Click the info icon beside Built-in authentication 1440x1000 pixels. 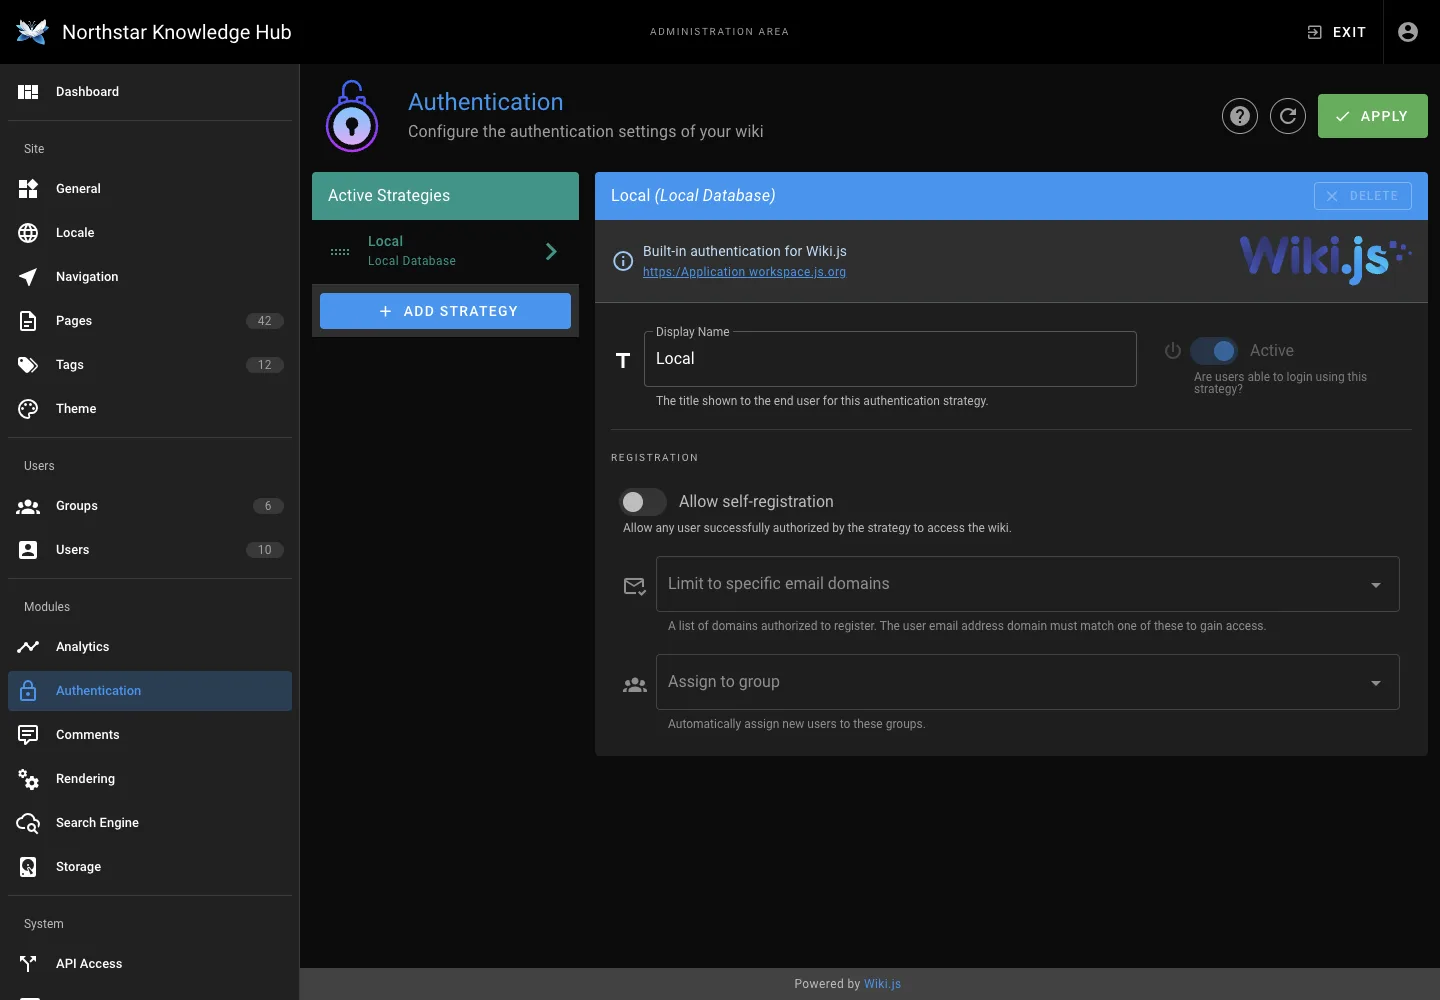tap(623, 261)
